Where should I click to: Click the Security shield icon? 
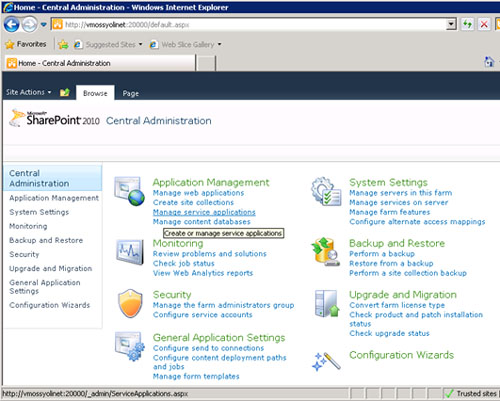[x=130, y=303]
